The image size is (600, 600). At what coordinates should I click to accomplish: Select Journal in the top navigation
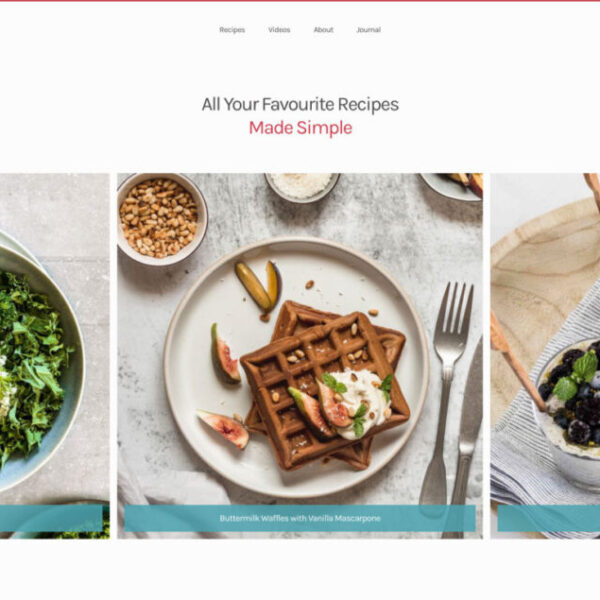click(368, 30)
